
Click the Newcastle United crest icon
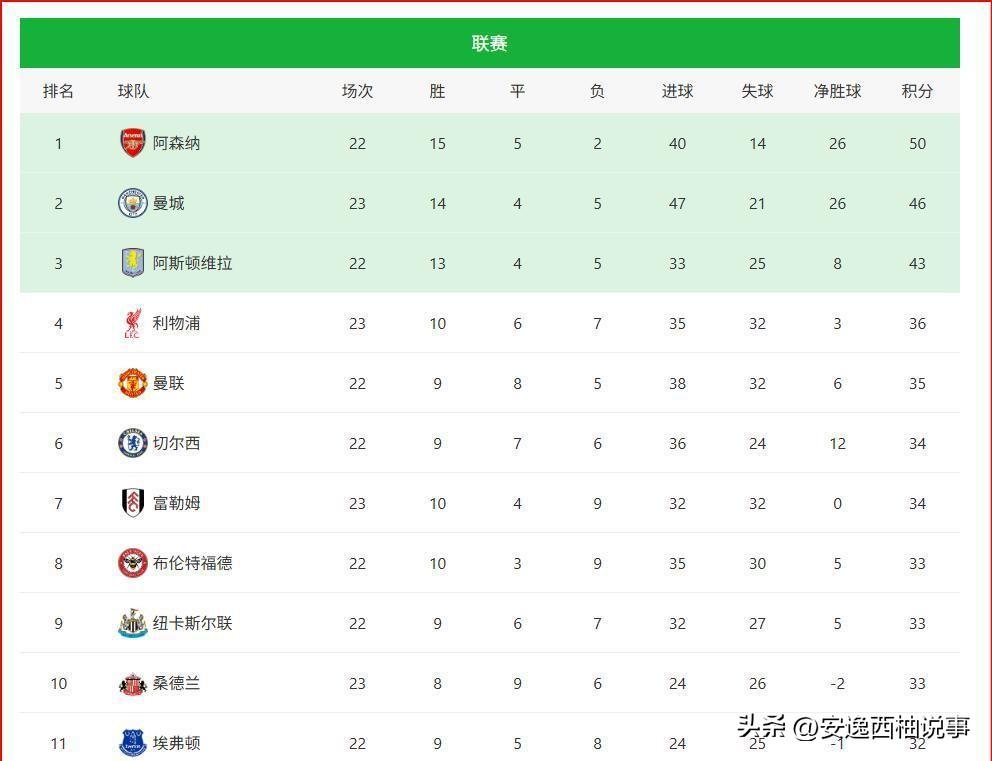[133, 623]
